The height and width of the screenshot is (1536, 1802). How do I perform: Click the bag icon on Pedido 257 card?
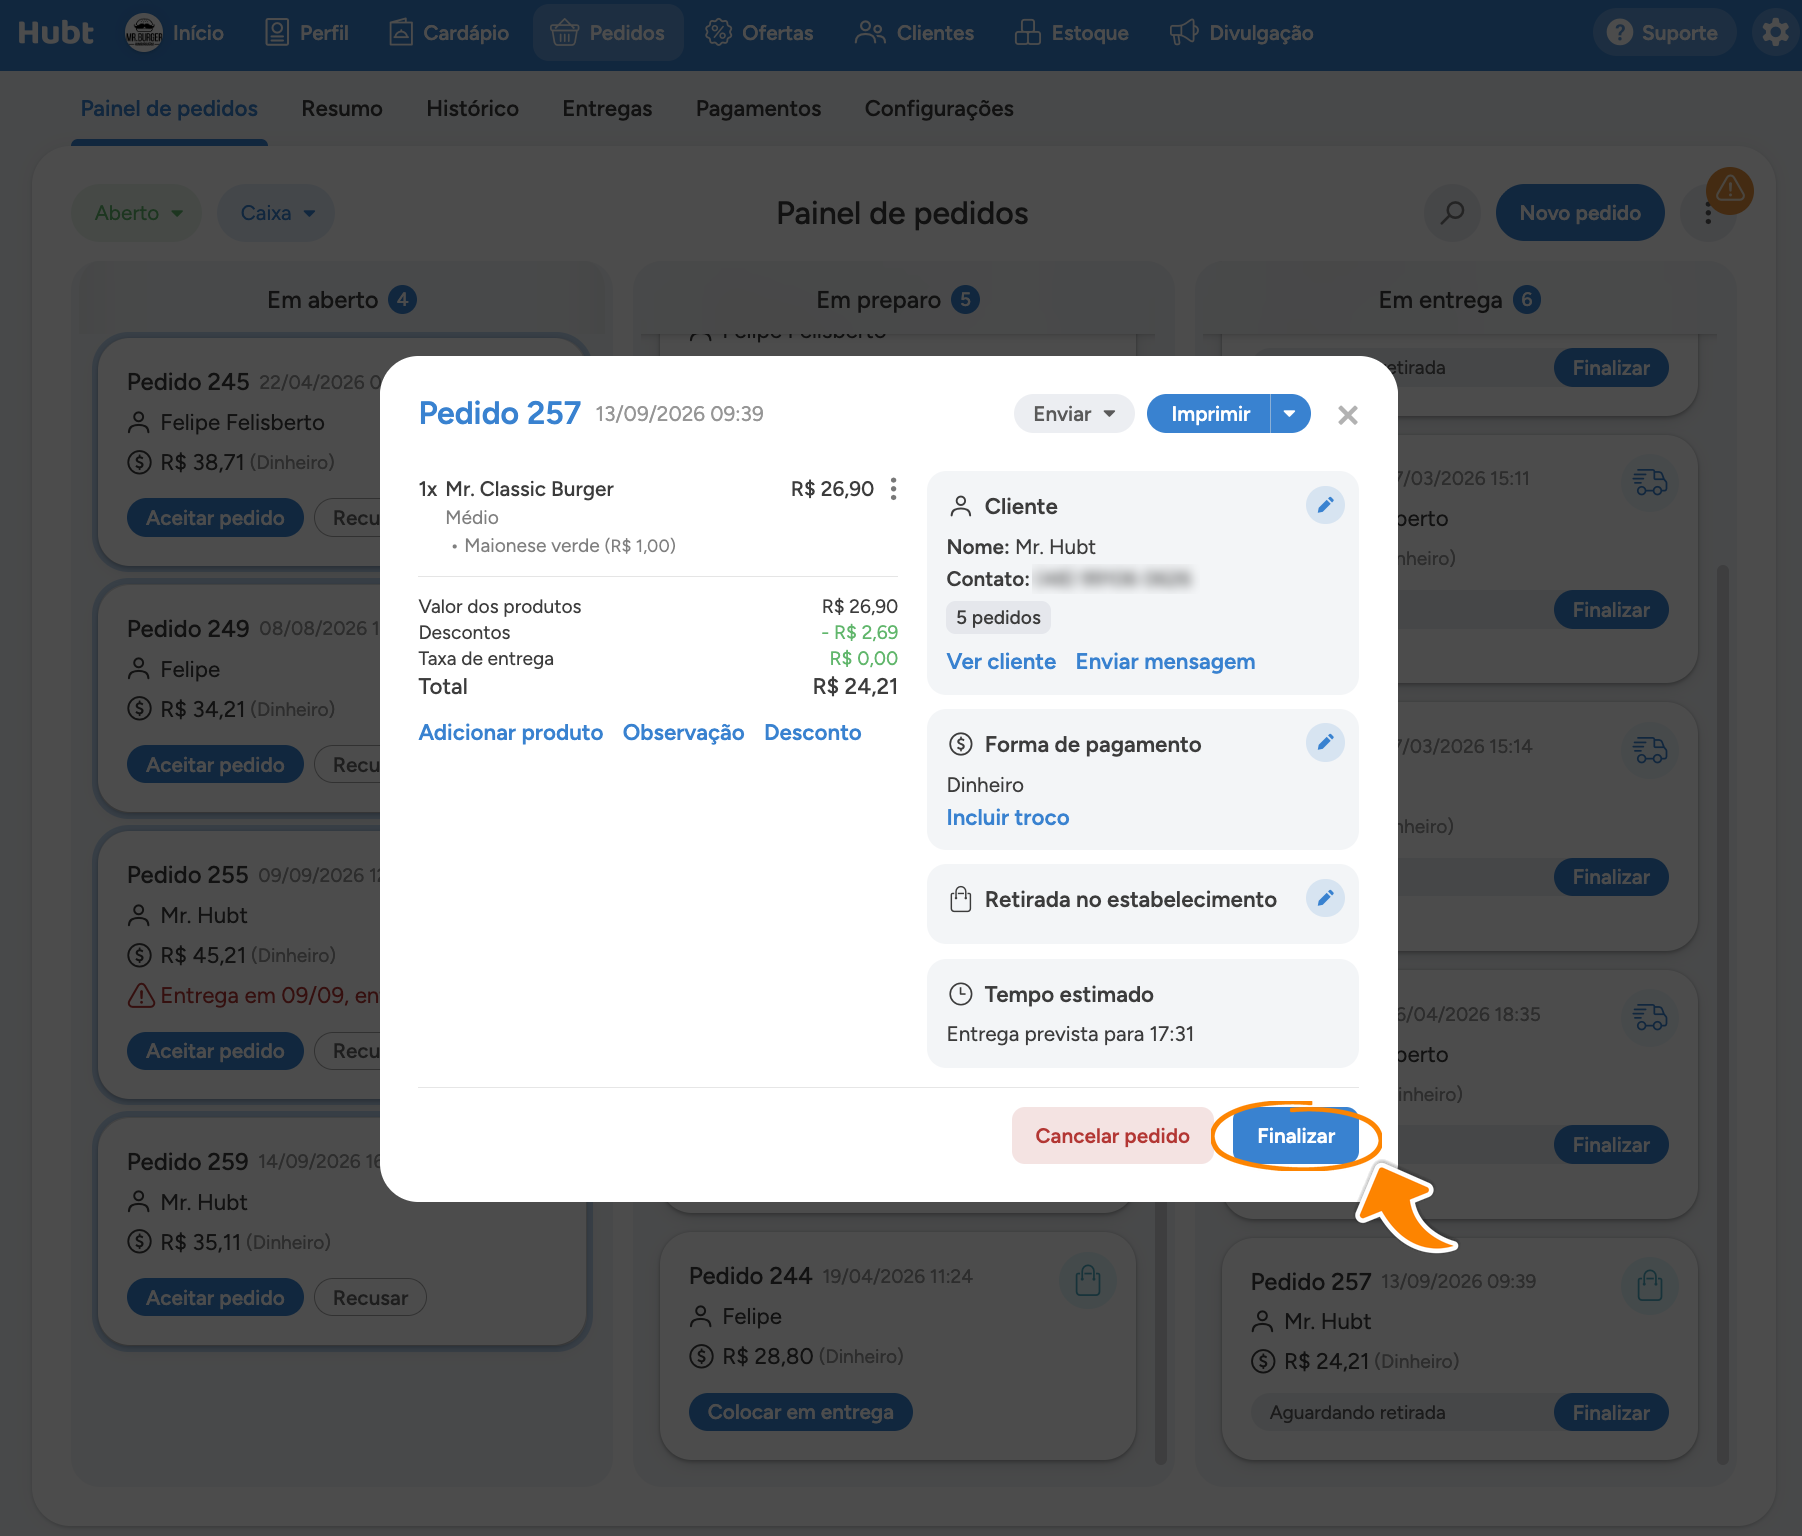[1650, 1286]
